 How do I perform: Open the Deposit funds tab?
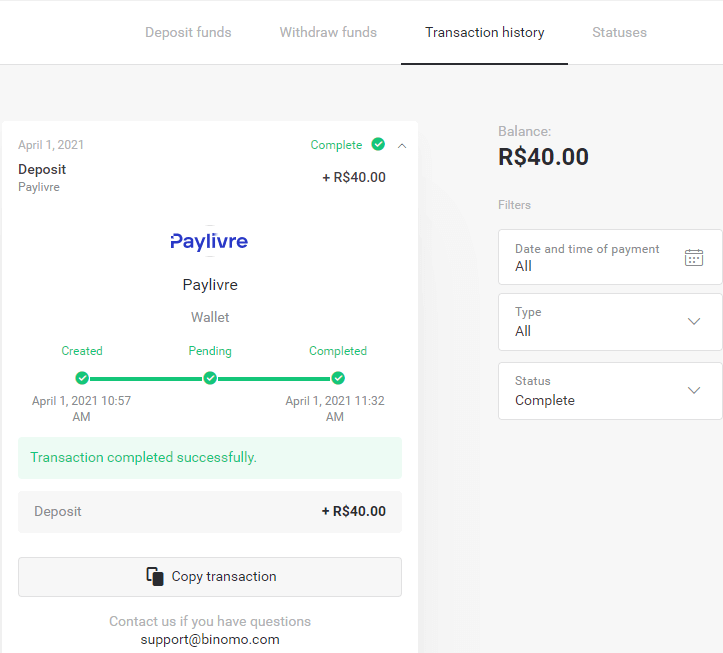(188, 33)
